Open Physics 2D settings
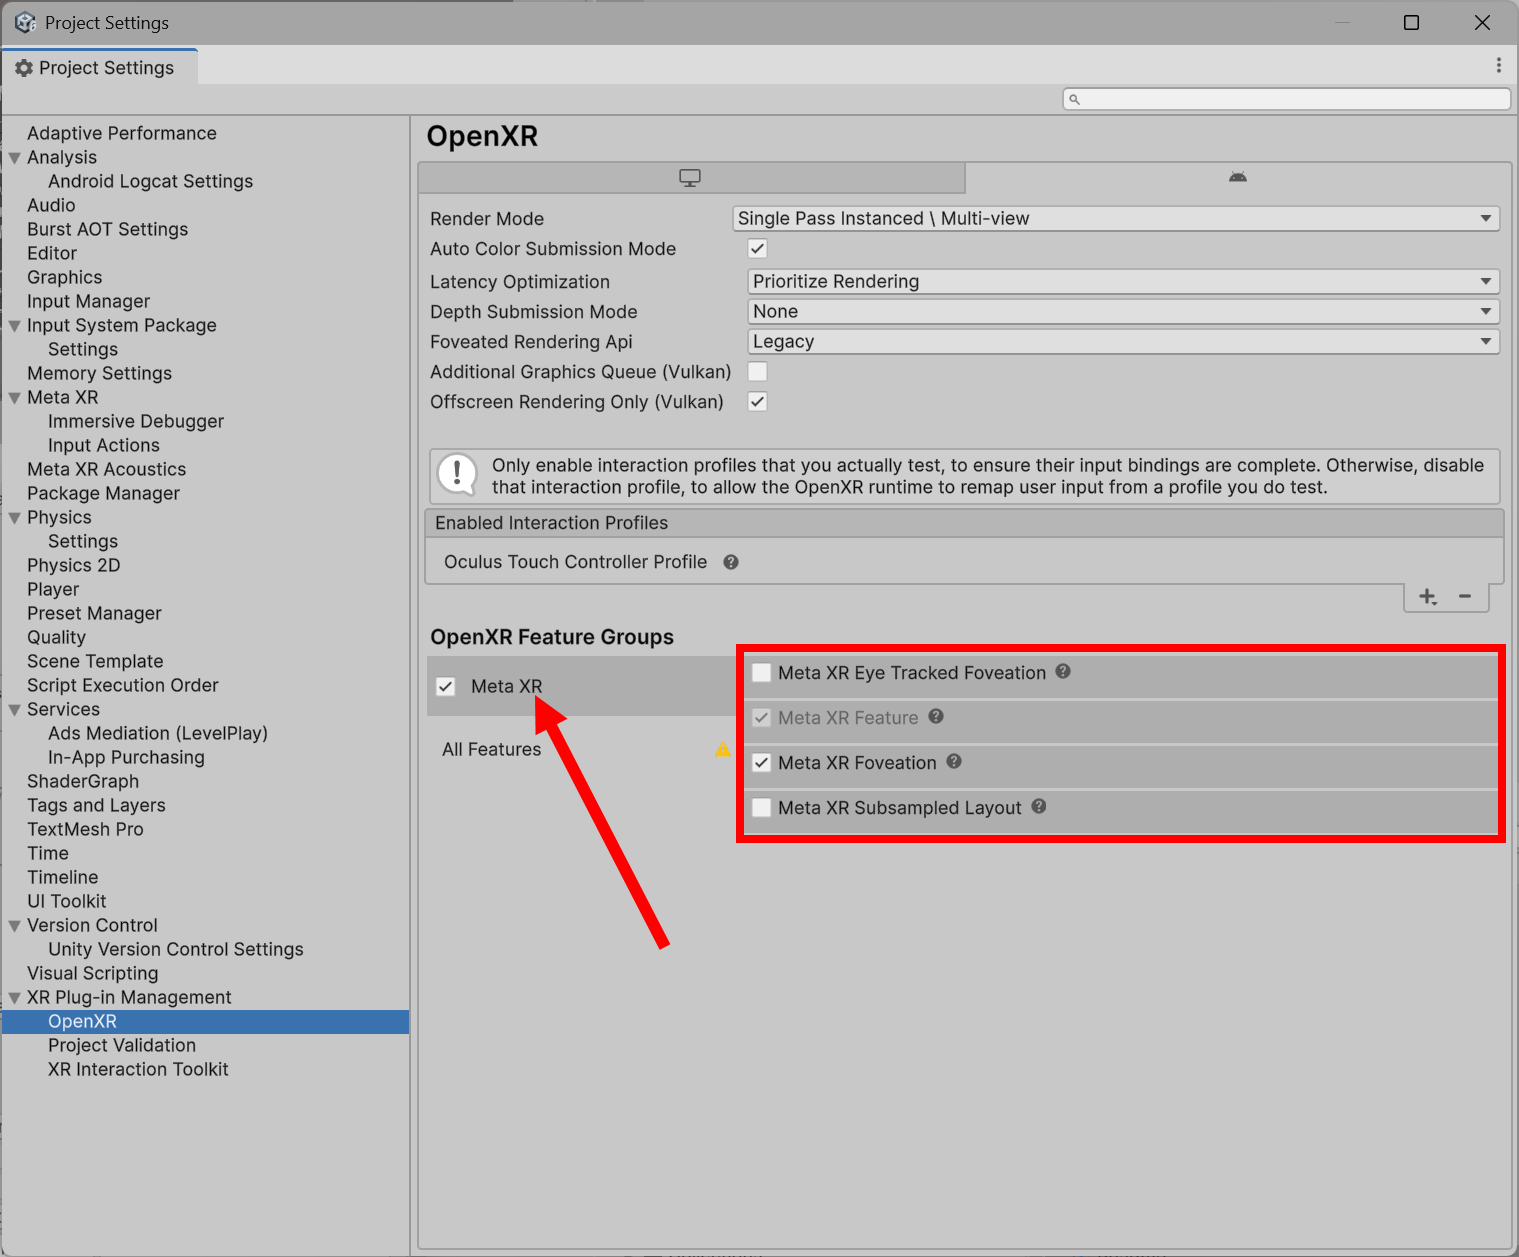This screenshot has height=1257, width=1519. 73,565
